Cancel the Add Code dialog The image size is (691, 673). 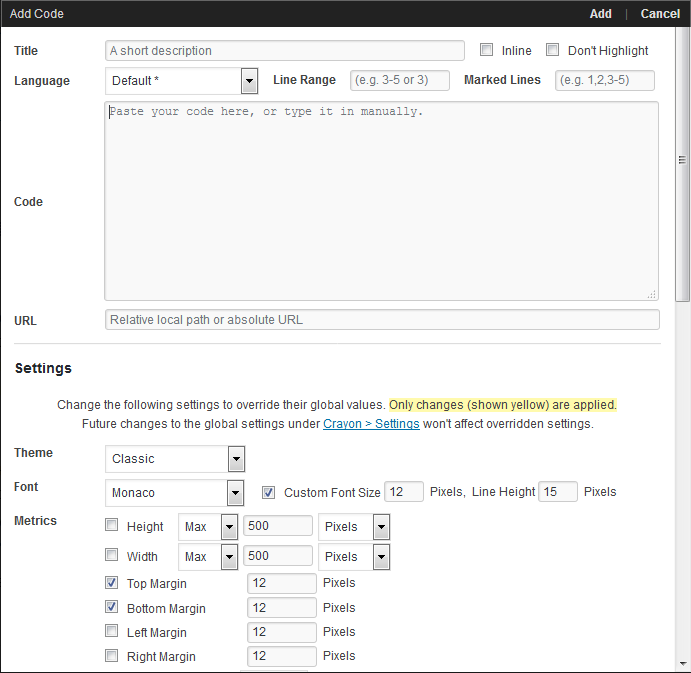point(660,14)
